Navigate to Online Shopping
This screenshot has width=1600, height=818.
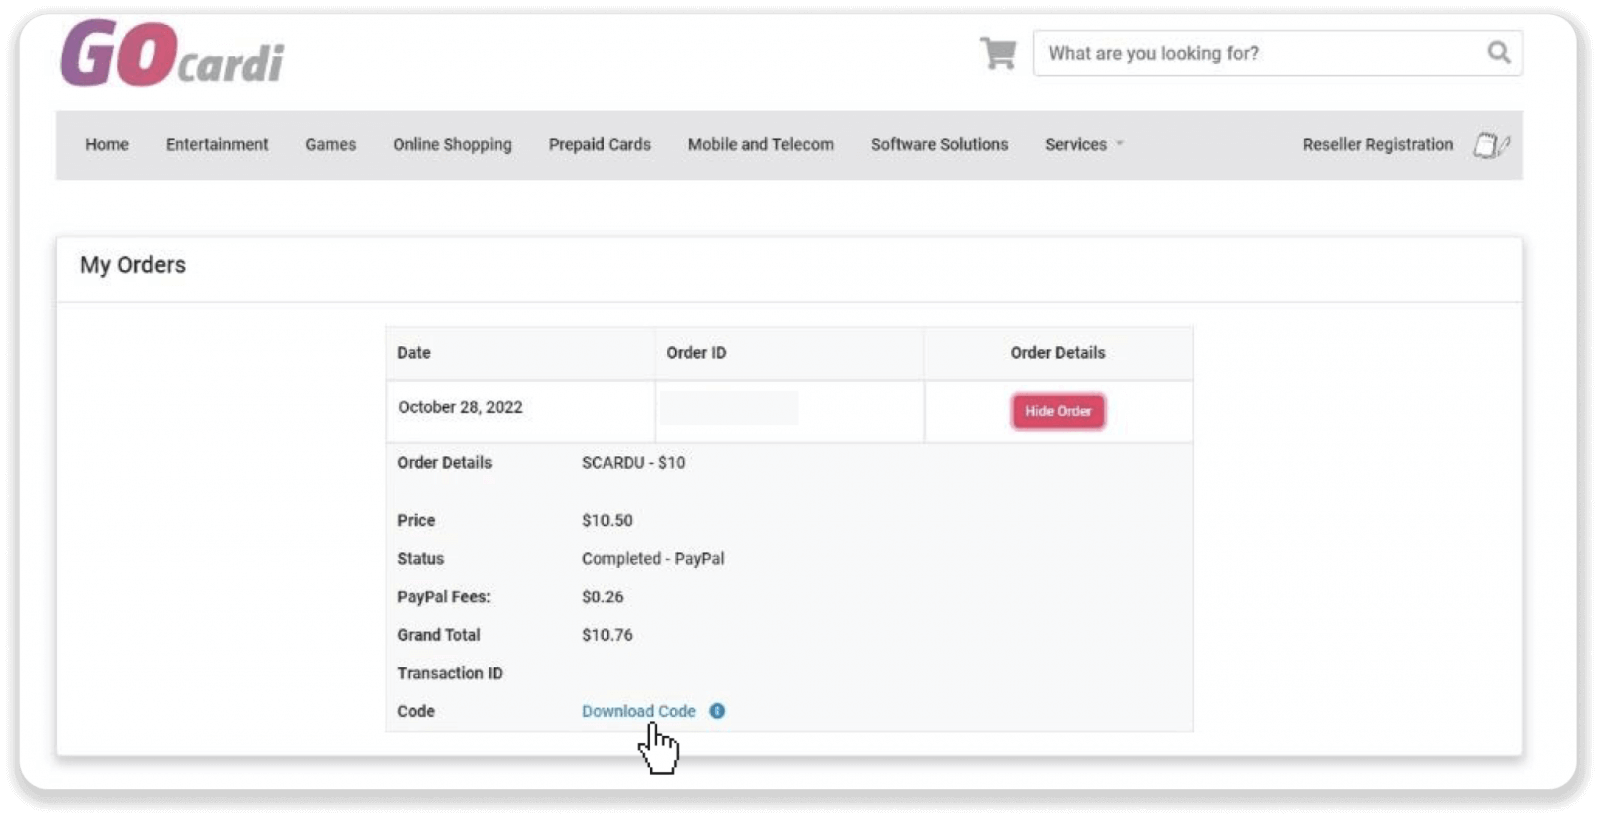pyautogui.click(x=452, y=144)
